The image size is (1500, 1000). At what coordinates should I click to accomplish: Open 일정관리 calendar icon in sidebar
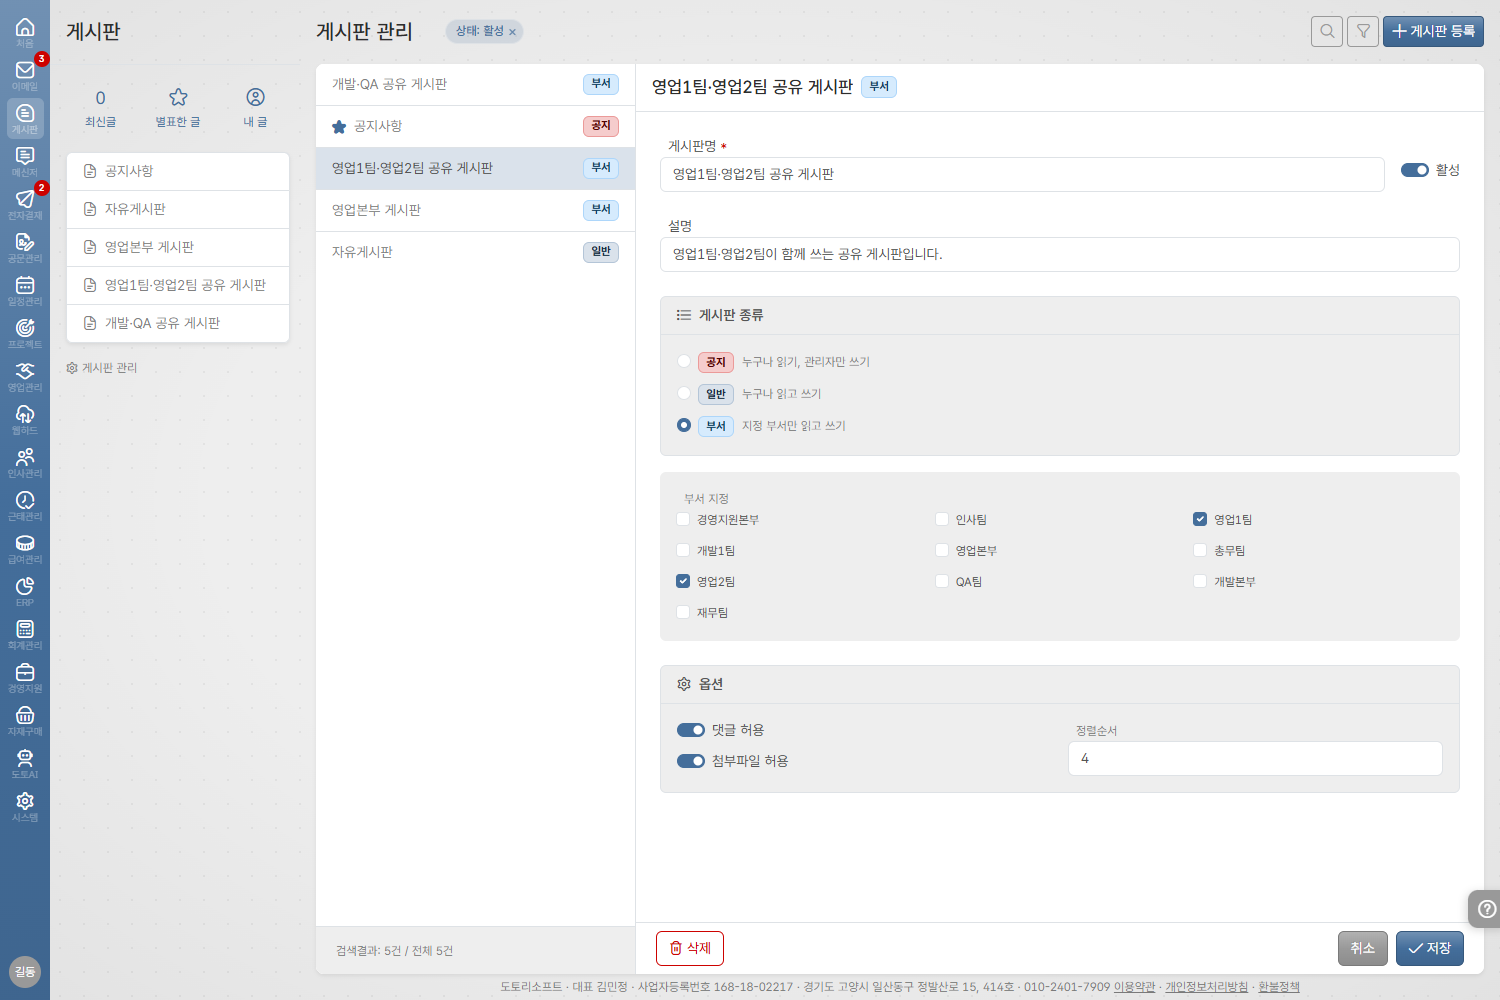[x=25, y=291]
